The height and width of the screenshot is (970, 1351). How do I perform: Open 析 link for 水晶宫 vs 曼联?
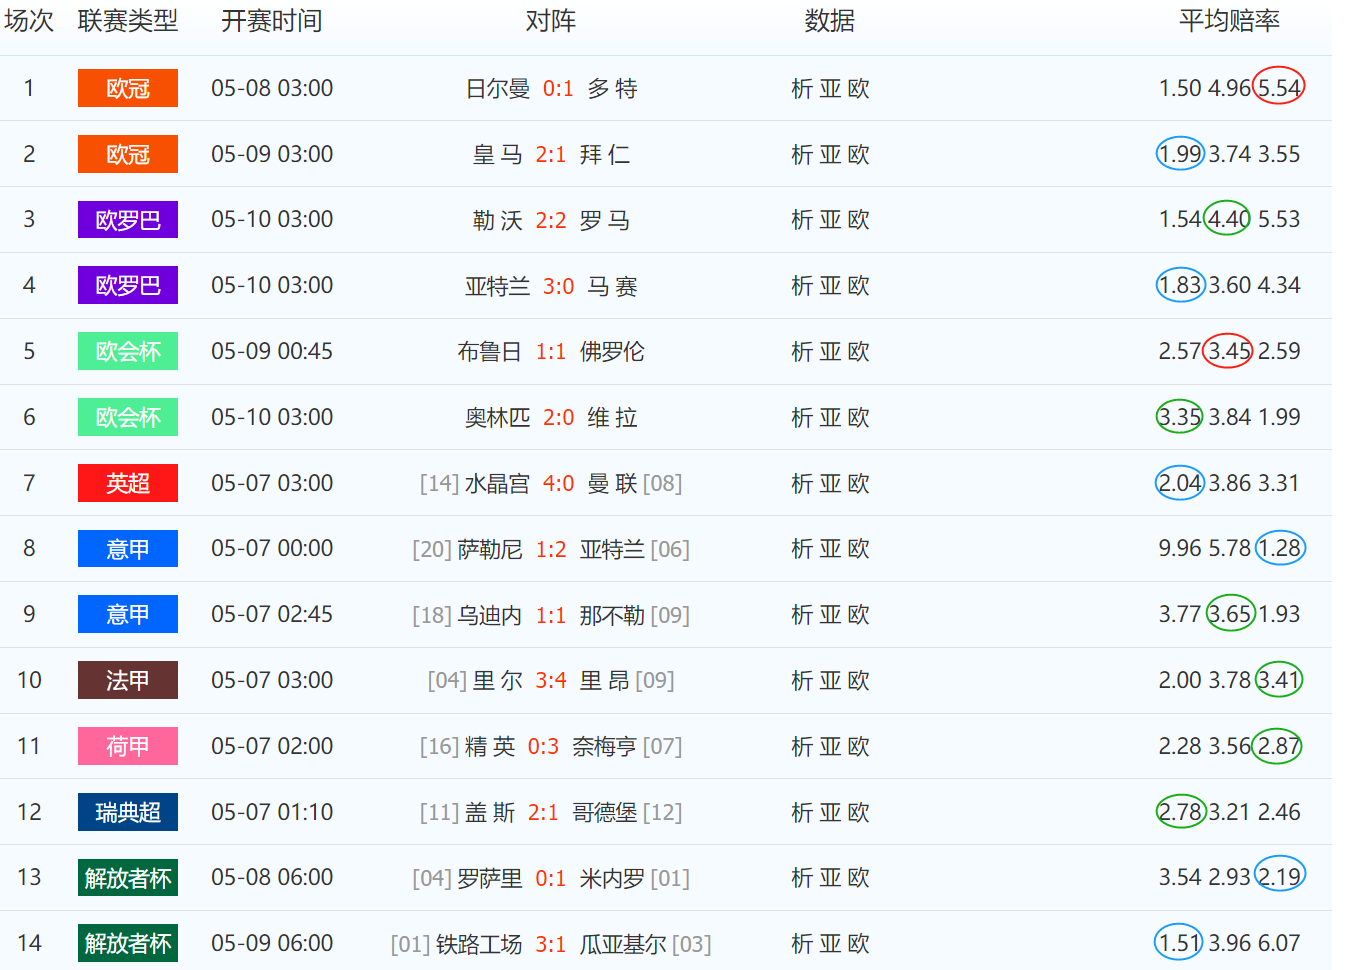click(802, 483)
